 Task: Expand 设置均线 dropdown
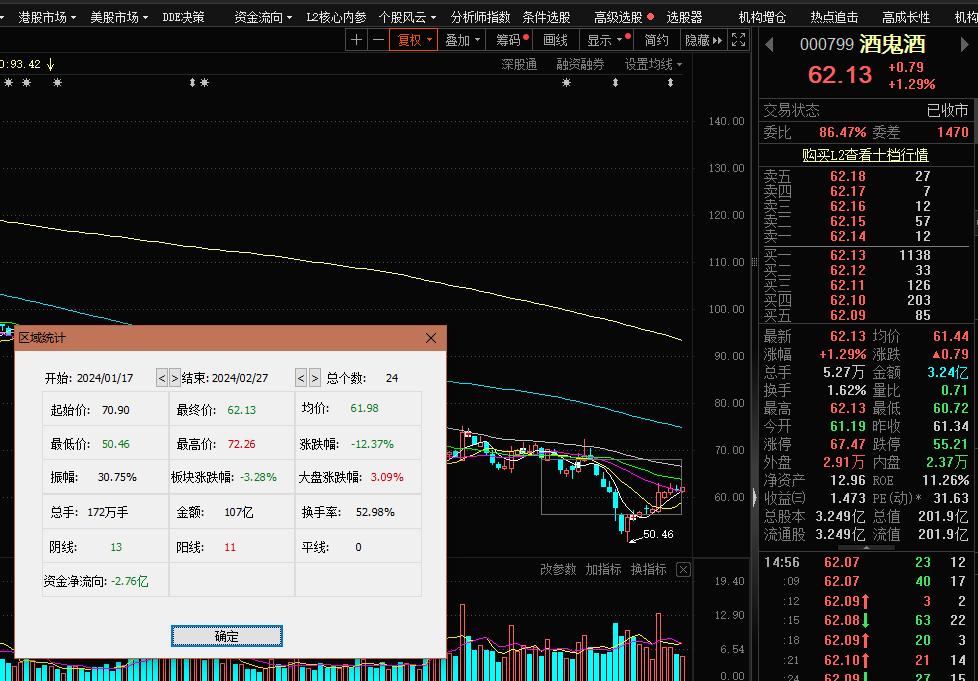click(654, 64)
